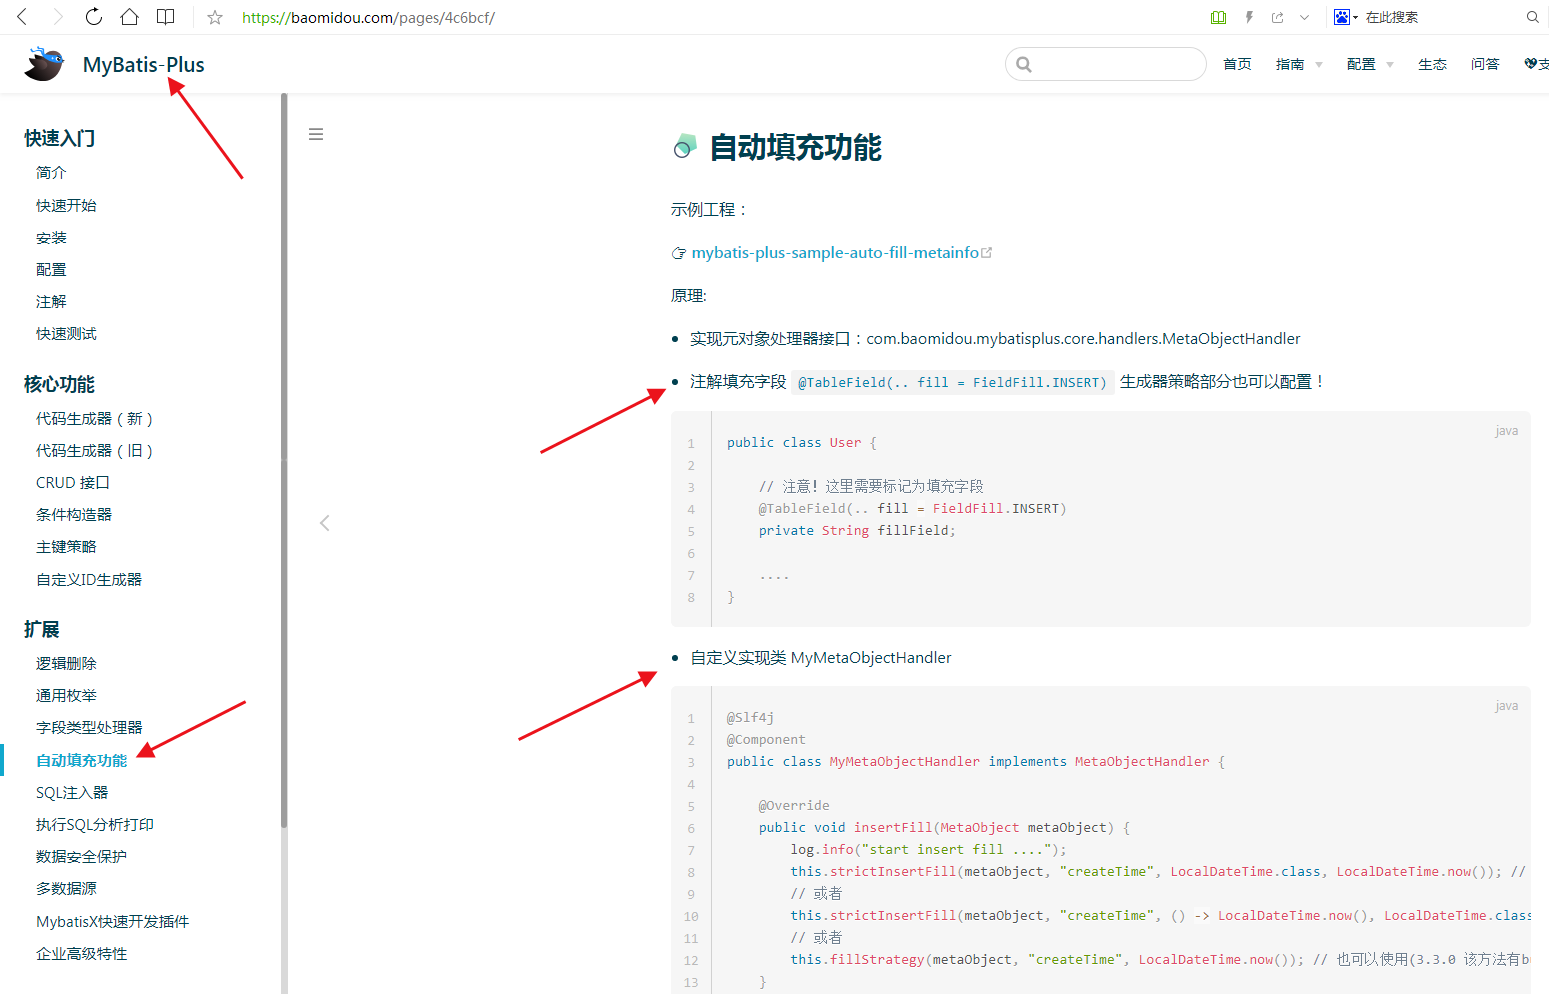
Task: Expand the address bar dropdown chevron
Action: (1304, 17)
